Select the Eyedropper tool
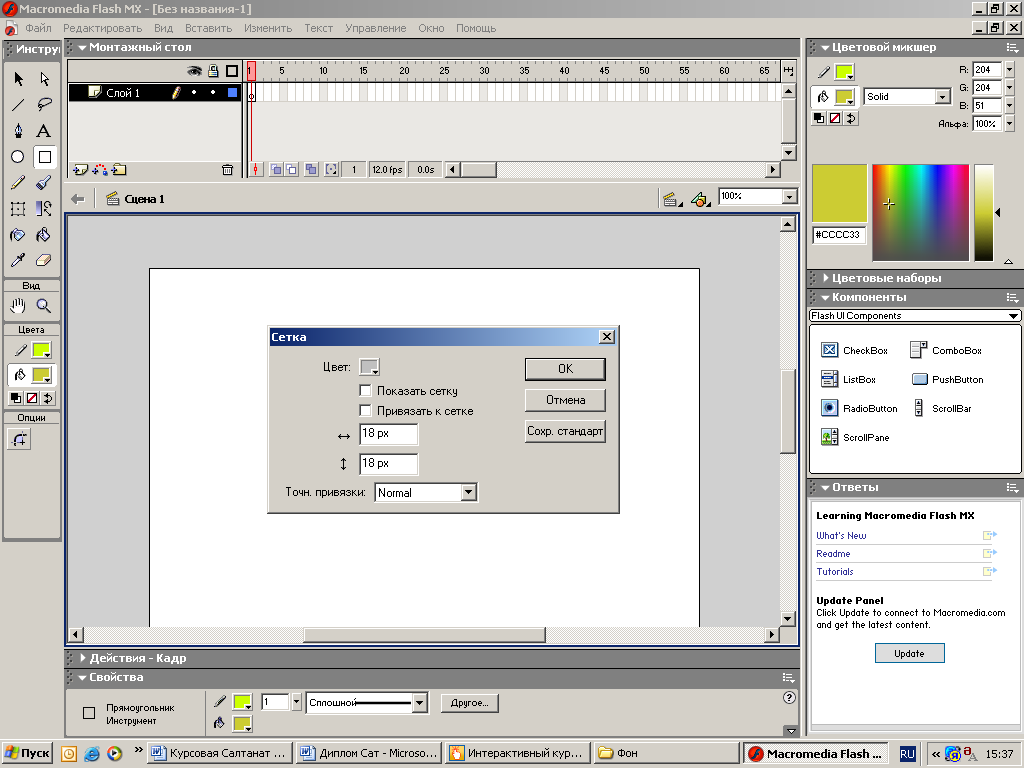This screenshot has width=1024, height=768. click(x=18, y=261)
